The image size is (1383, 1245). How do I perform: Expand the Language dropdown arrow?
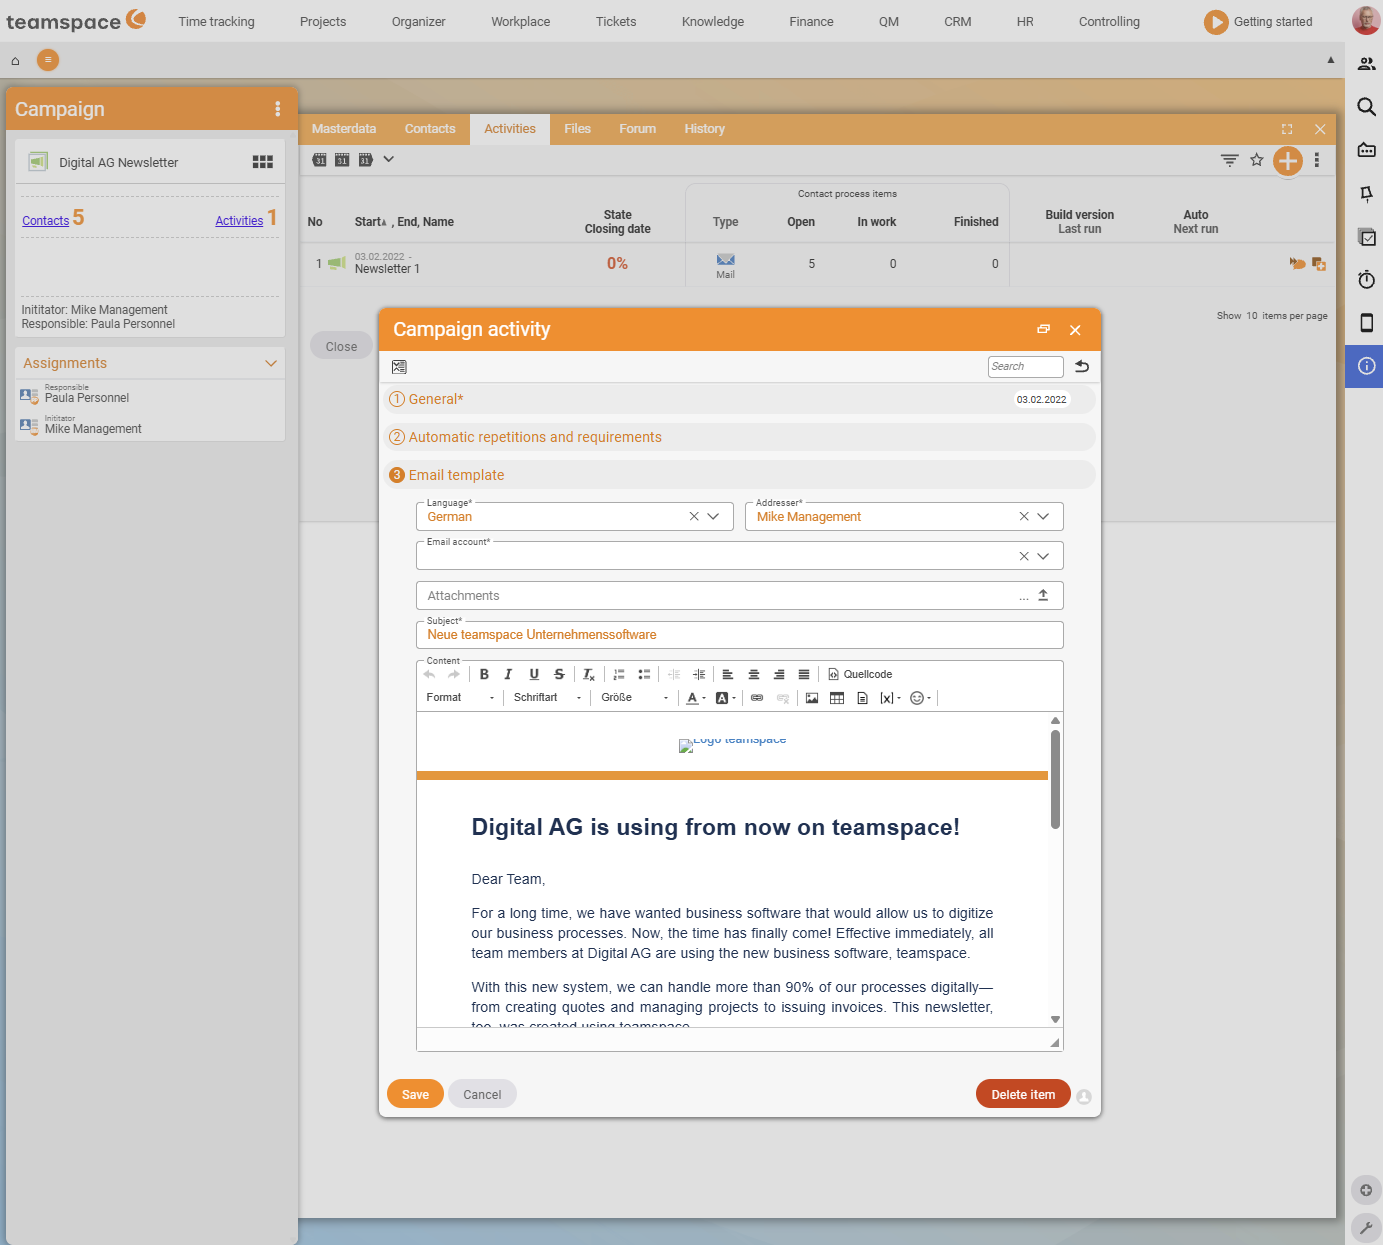point(713,517)
